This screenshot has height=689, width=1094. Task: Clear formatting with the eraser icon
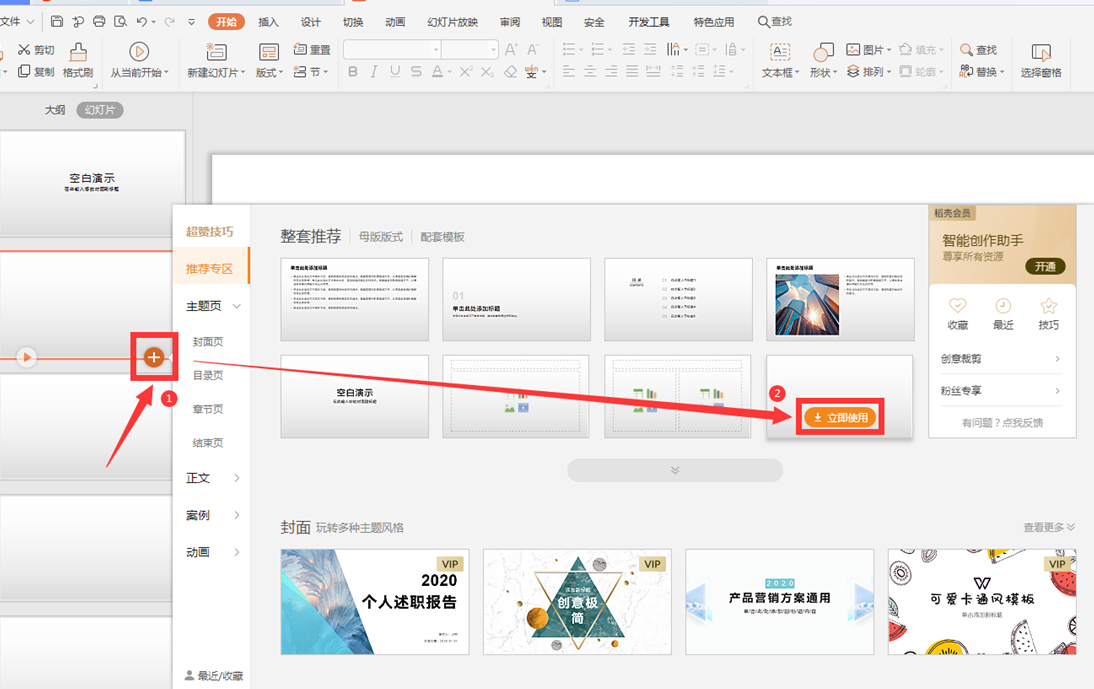[511, 71]
